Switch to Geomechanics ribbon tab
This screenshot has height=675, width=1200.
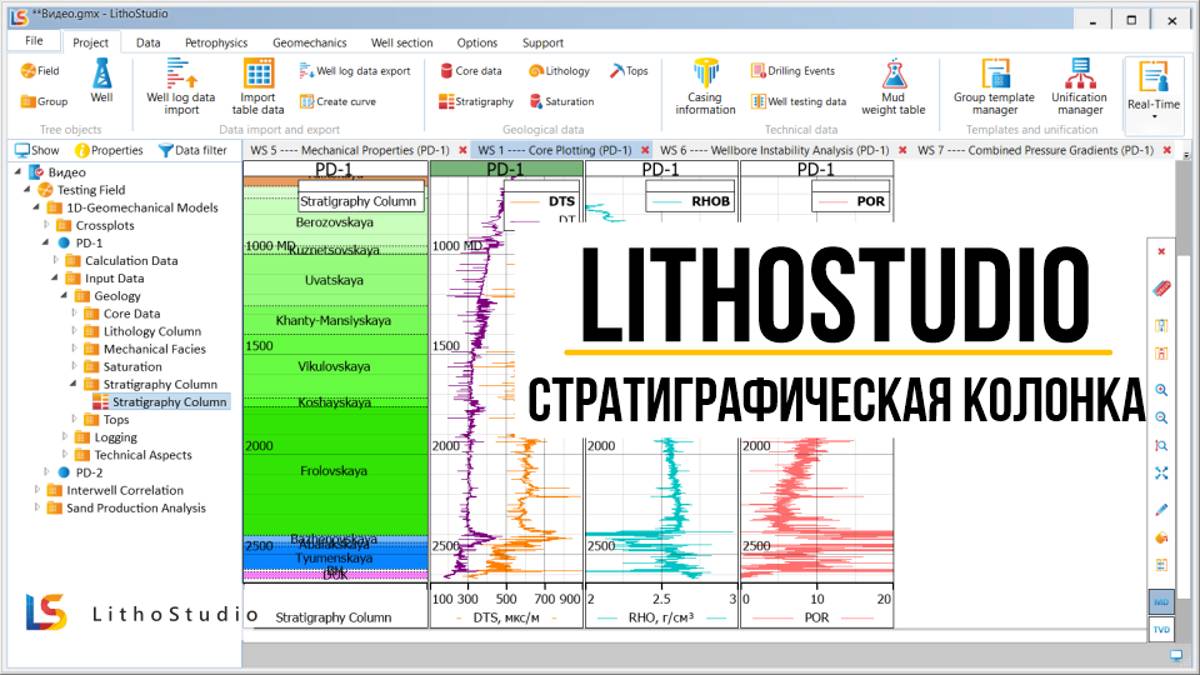[310, 43]
